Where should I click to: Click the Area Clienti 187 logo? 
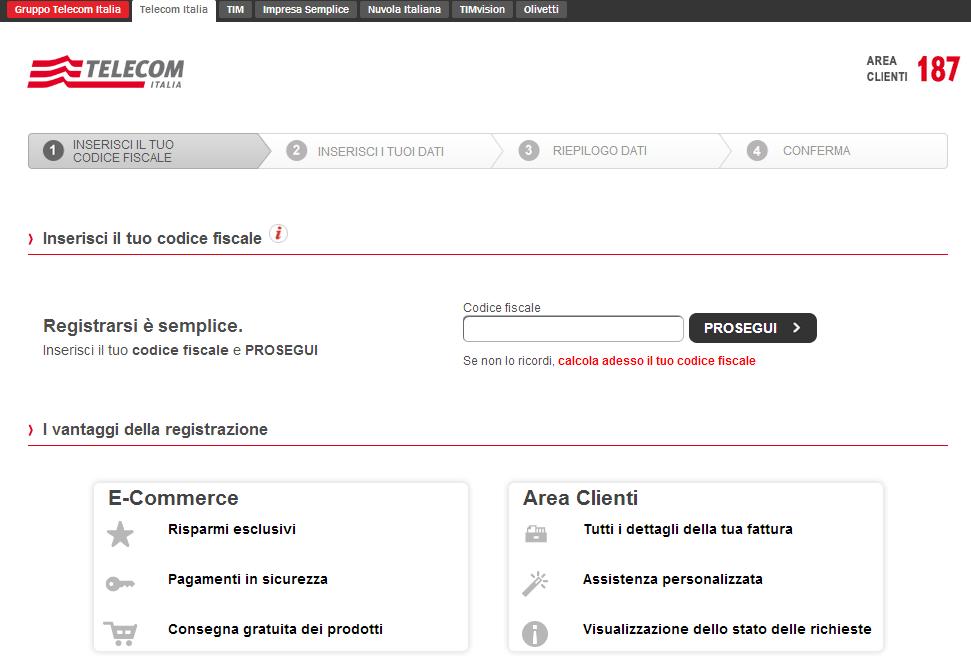point(913,69)
